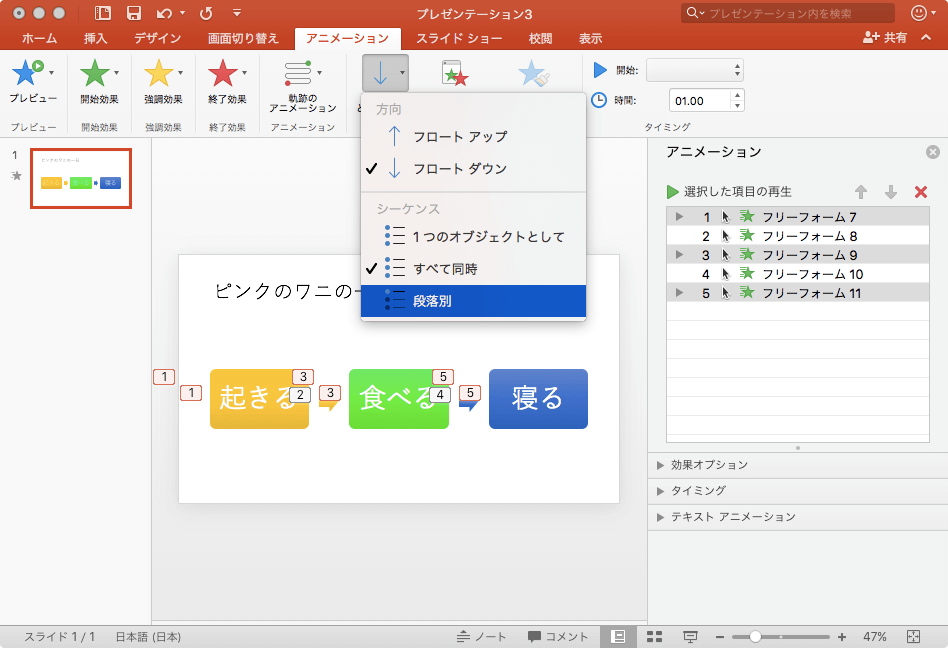The height and width of the screenshot is (648, 948).
Task: Open the Quick Access customize dropdown
Action: pyautogui.click(x=237, y=13)
